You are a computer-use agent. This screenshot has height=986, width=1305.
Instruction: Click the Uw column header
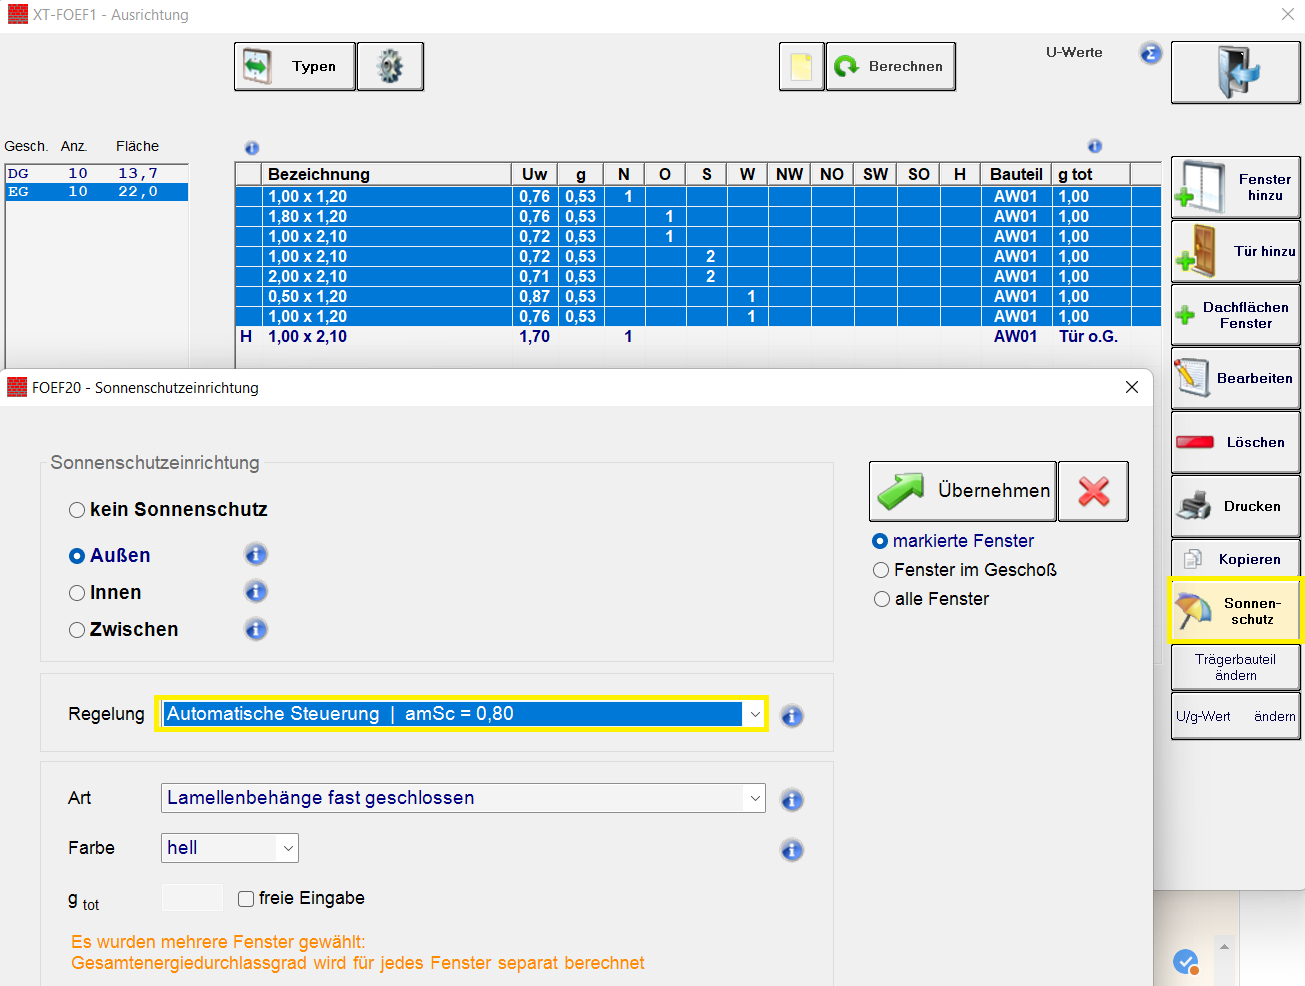pyautogui.click(x=534, y=174)
